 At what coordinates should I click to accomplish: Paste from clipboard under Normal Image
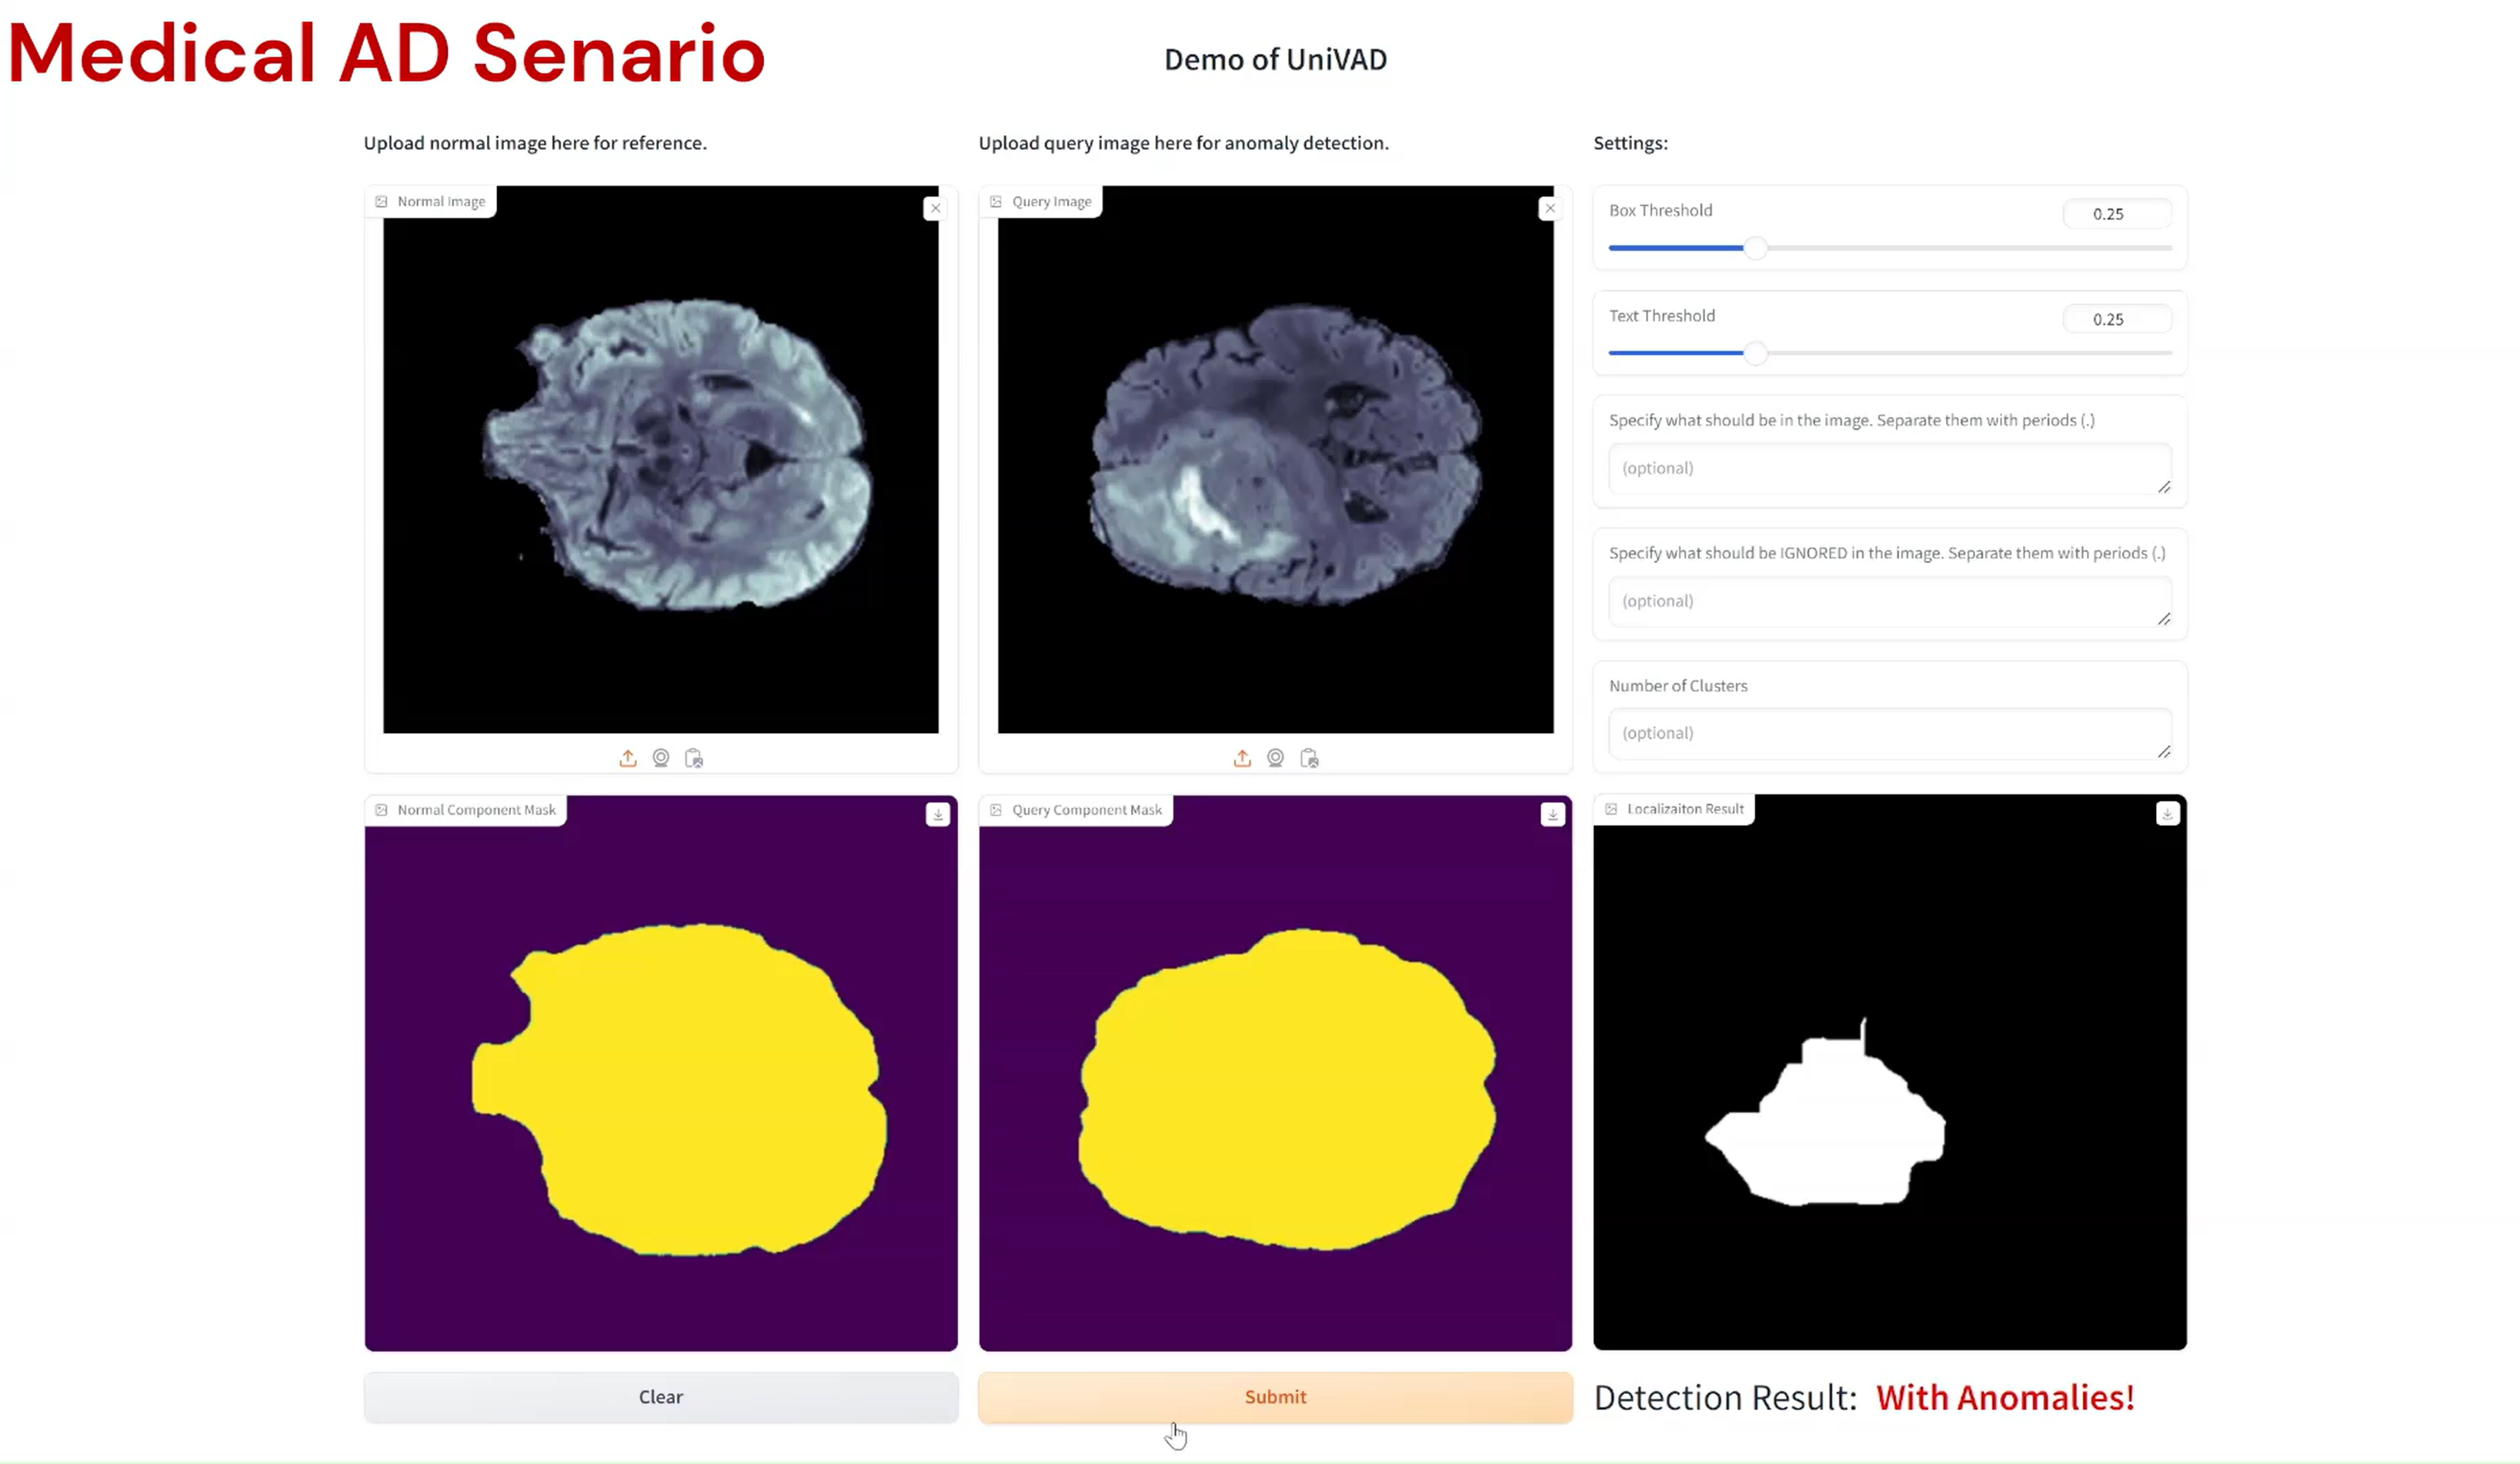click(694, 758)
